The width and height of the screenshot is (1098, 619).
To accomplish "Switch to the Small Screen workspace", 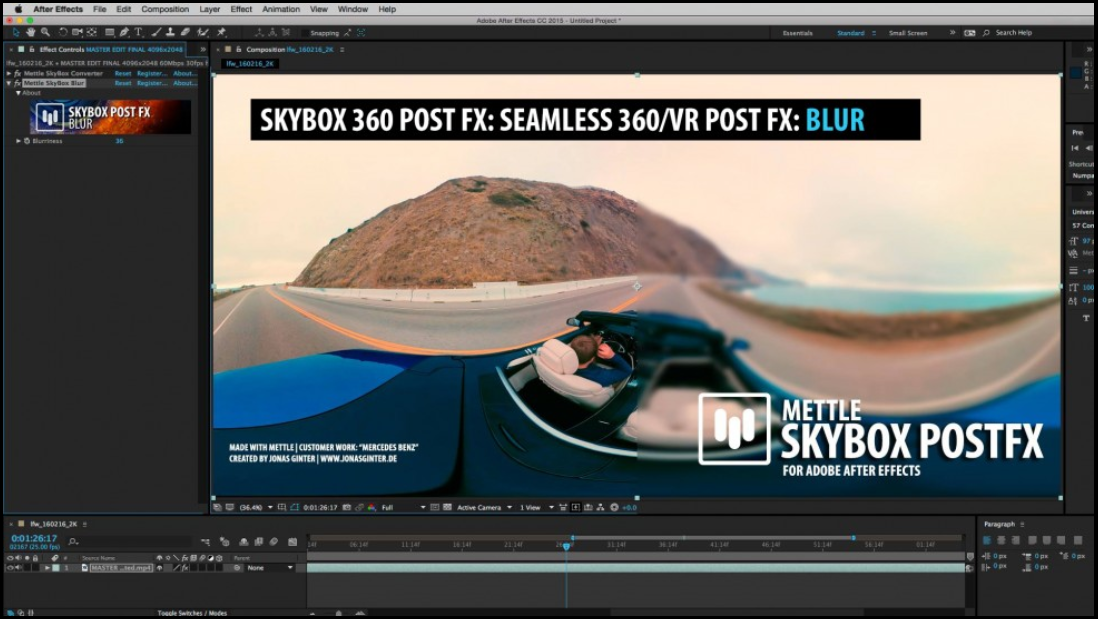I will [x=908, y=33].
